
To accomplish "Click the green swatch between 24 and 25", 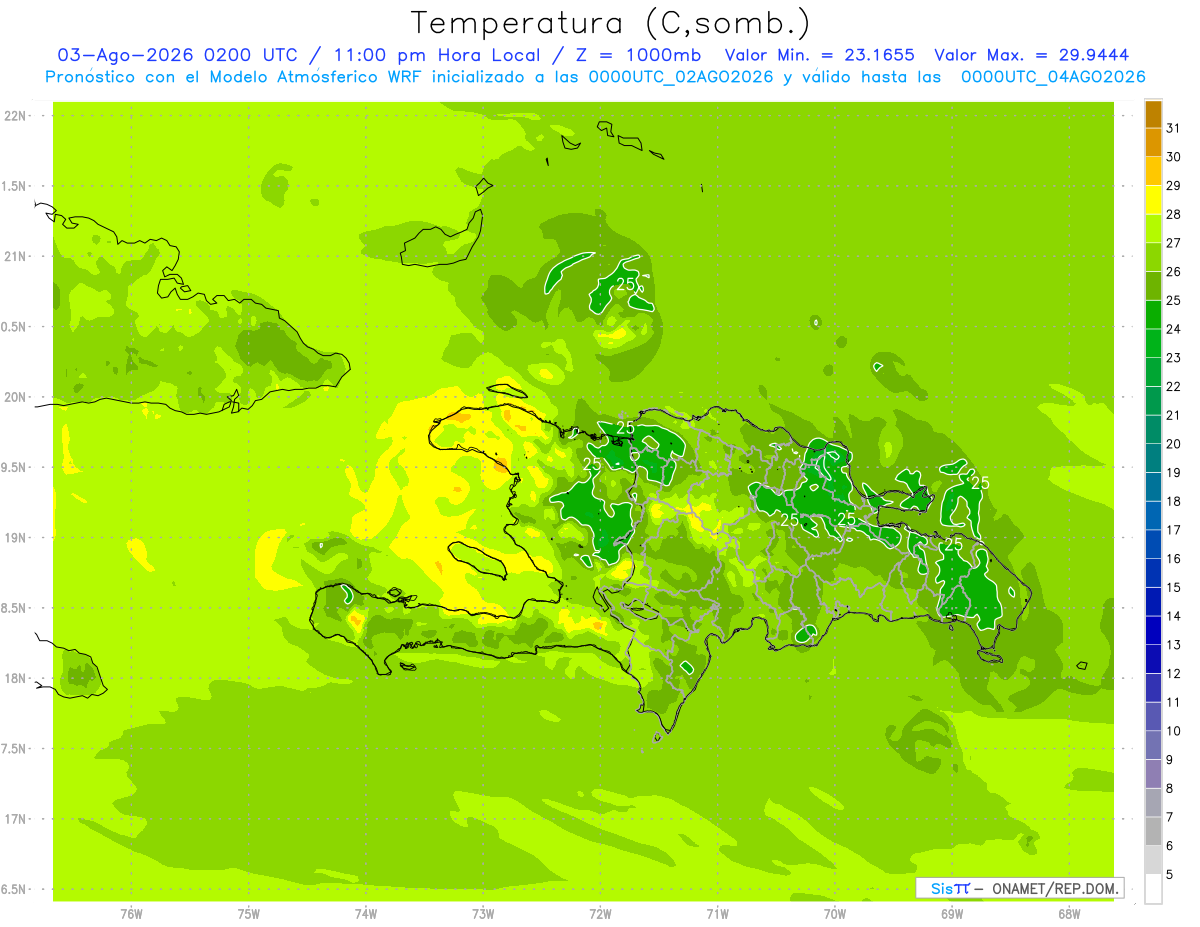I will point(1153,315).
